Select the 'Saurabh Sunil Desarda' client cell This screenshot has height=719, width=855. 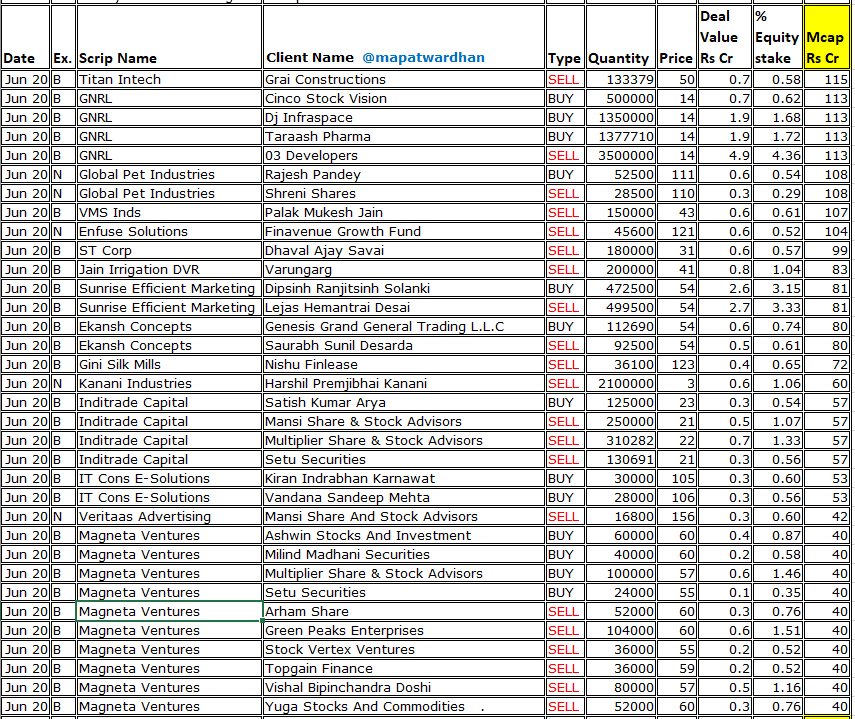pos(404,346)
